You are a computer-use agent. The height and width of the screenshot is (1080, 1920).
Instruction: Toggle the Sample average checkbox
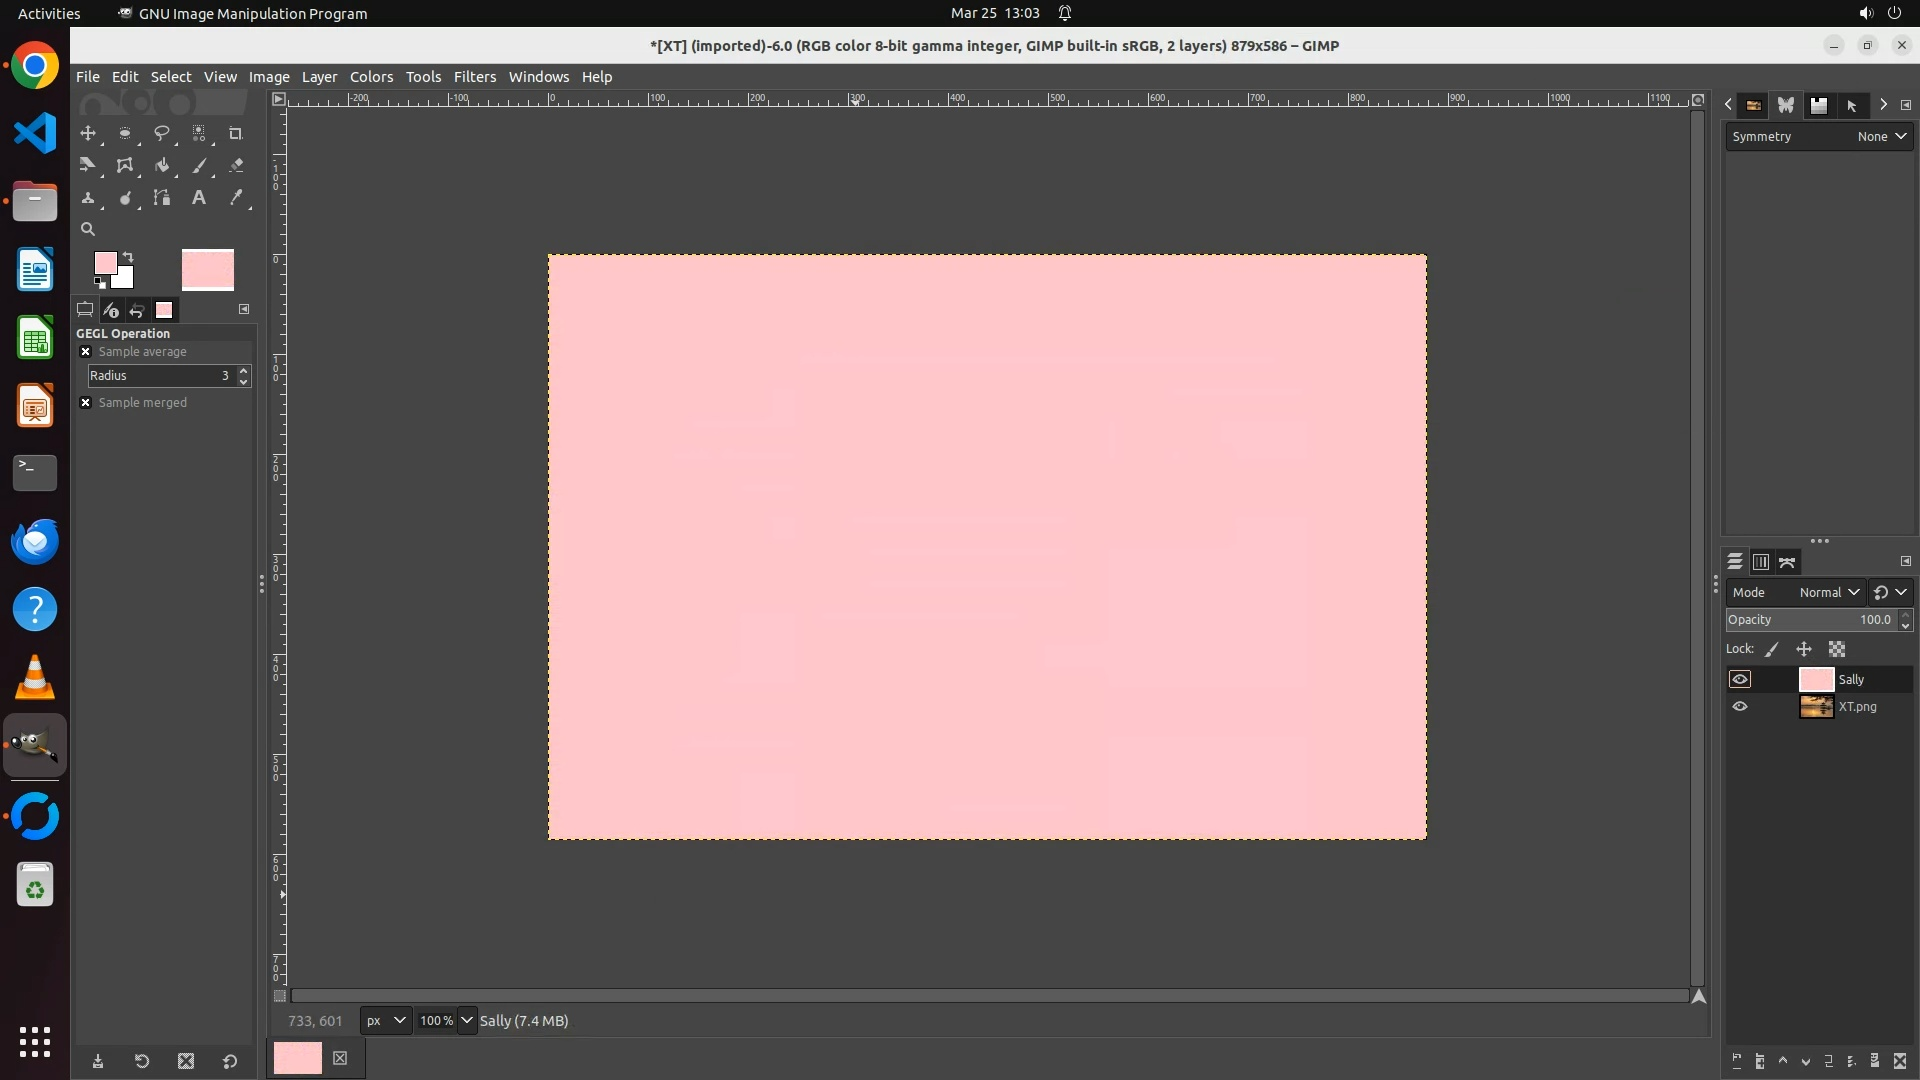(86, 352)
